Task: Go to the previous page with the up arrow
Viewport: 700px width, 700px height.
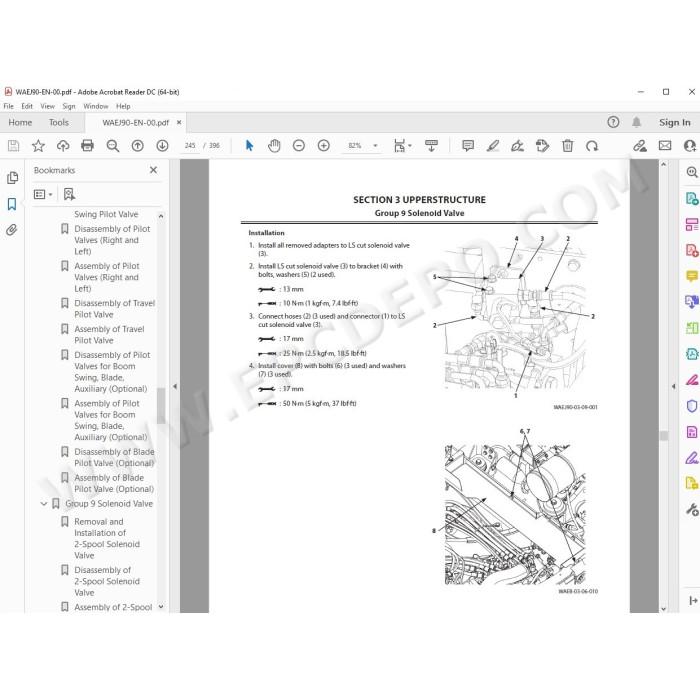Action: click(x=138, y=146)
